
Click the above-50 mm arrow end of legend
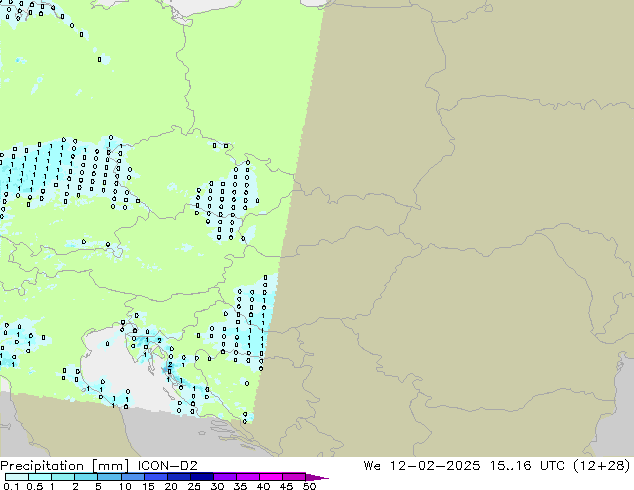(x=317, y=477)
